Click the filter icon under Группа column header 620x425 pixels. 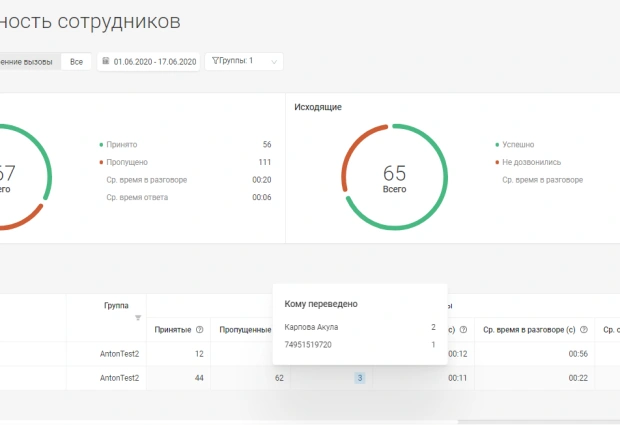(x=138, y=318)
